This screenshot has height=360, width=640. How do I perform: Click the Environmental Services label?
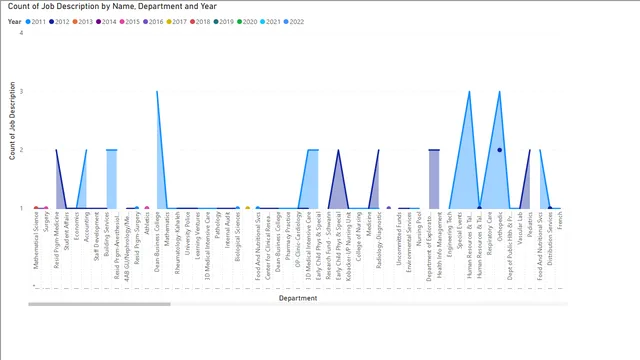[x=409, y=242]
